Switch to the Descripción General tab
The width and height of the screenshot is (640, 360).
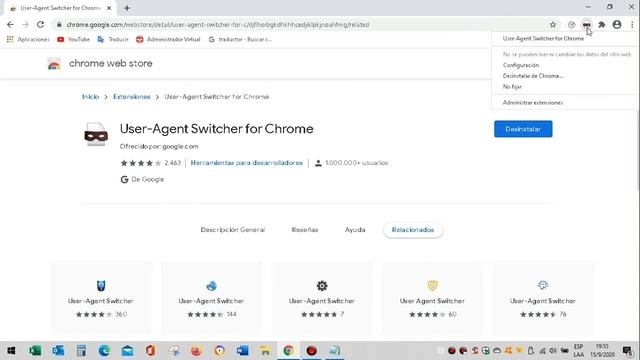coord(233,230)
